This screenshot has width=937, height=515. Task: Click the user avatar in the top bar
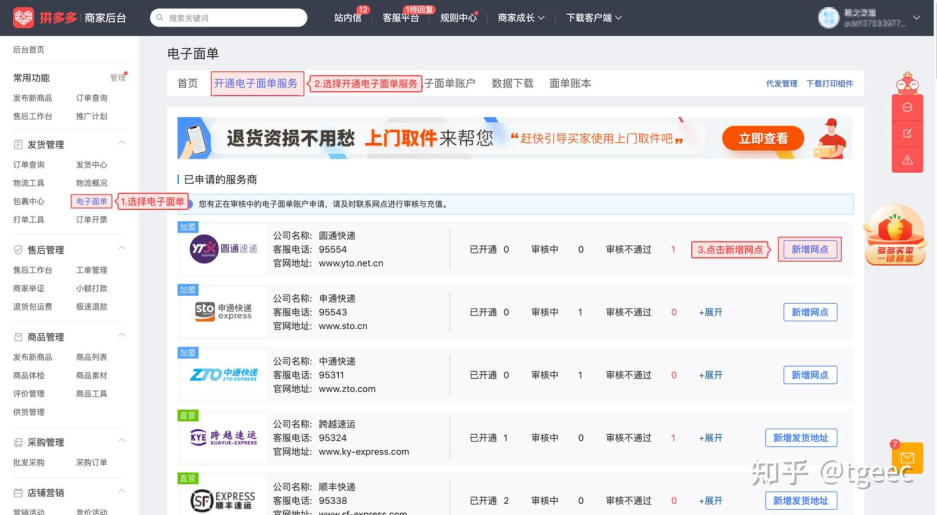coord(828,17)
